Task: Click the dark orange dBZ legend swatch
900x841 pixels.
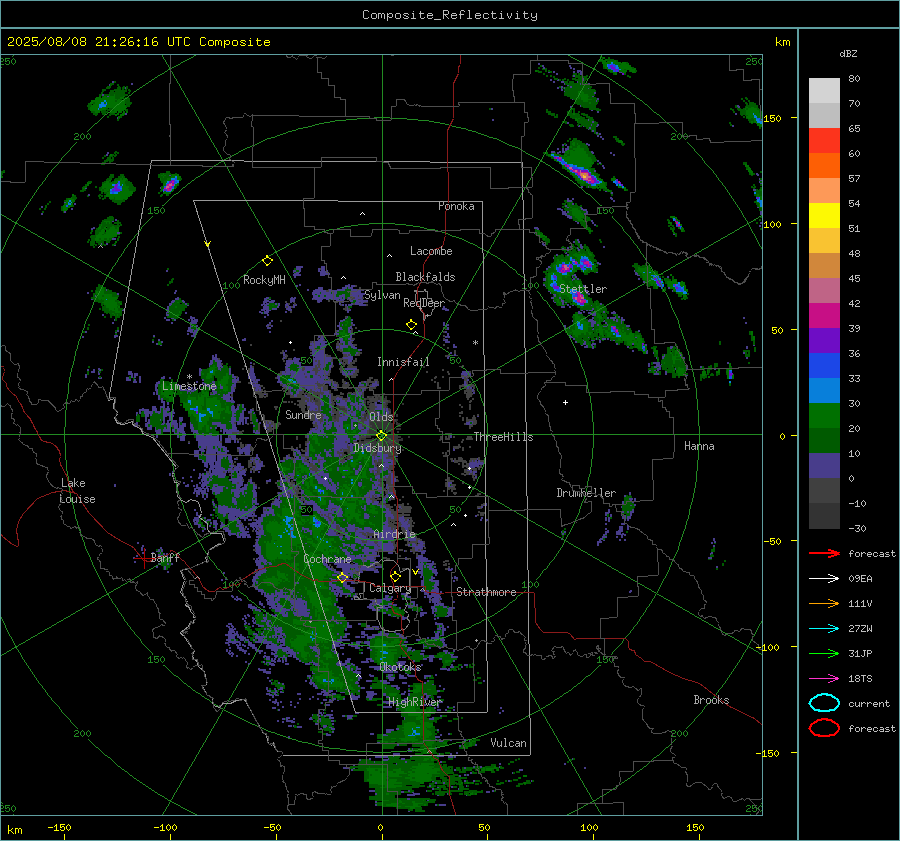Action: coord(824,166)
